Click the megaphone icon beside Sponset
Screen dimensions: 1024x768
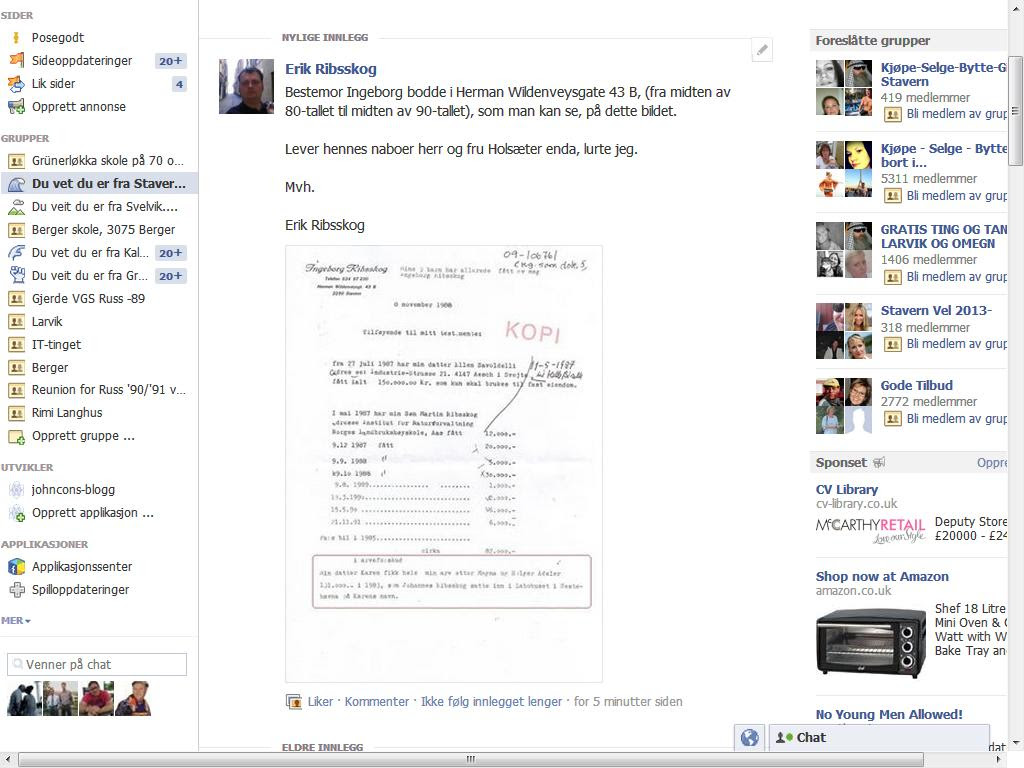click(879, 462)
